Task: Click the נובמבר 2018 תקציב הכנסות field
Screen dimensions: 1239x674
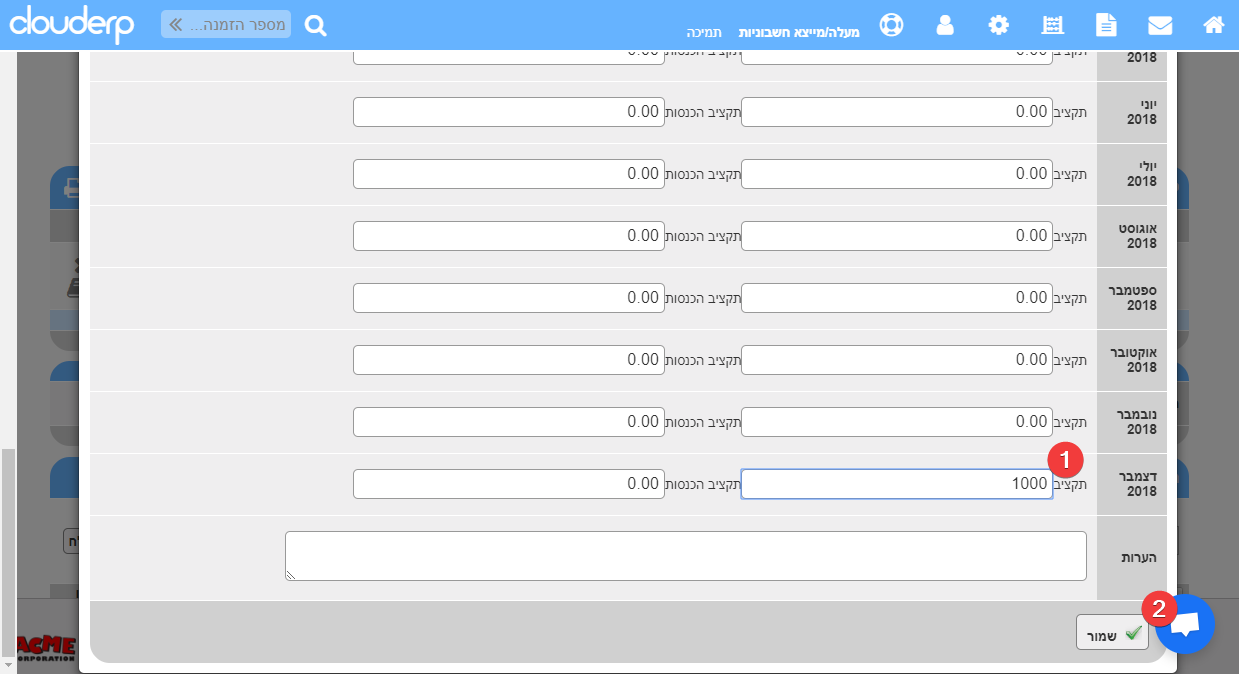Action: coord(508,422)
